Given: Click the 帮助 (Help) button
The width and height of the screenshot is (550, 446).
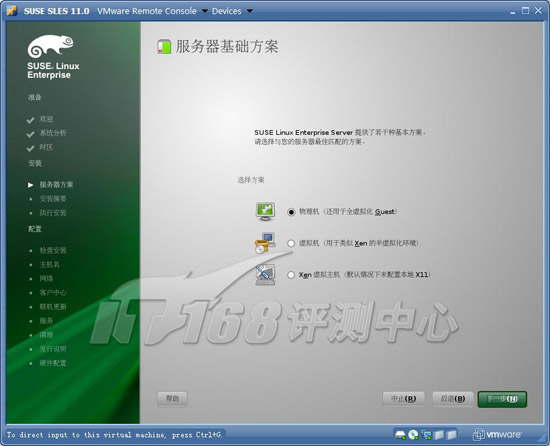Looking at the screenshot, I should (172, 399).
